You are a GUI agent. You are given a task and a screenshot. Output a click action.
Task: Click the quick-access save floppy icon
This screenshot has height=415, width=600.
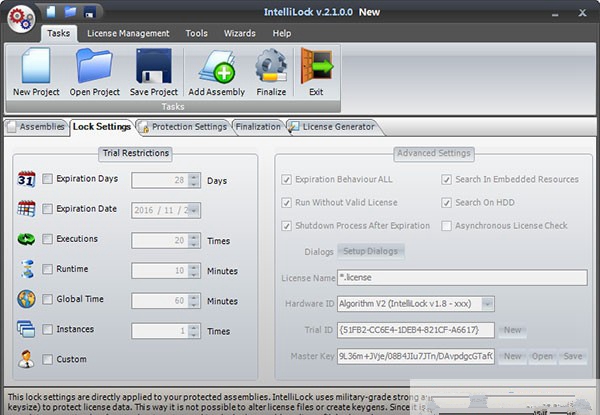click(90, 12)
